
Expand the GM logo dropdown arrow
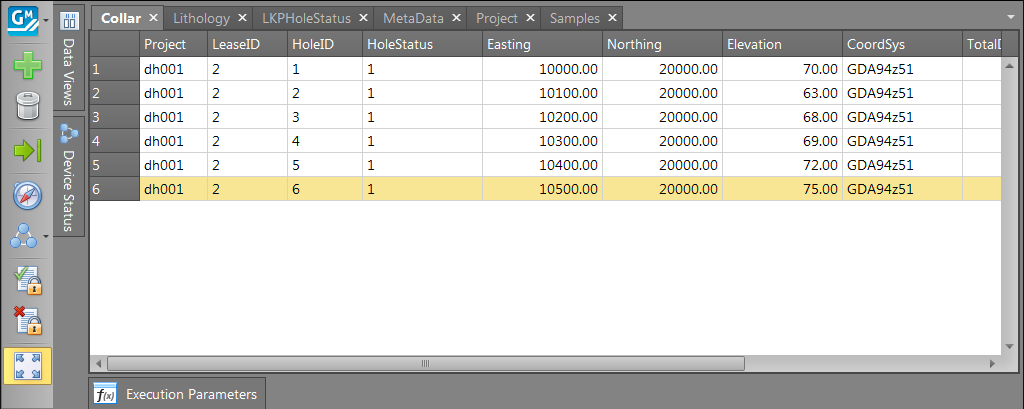coord(46,20)
